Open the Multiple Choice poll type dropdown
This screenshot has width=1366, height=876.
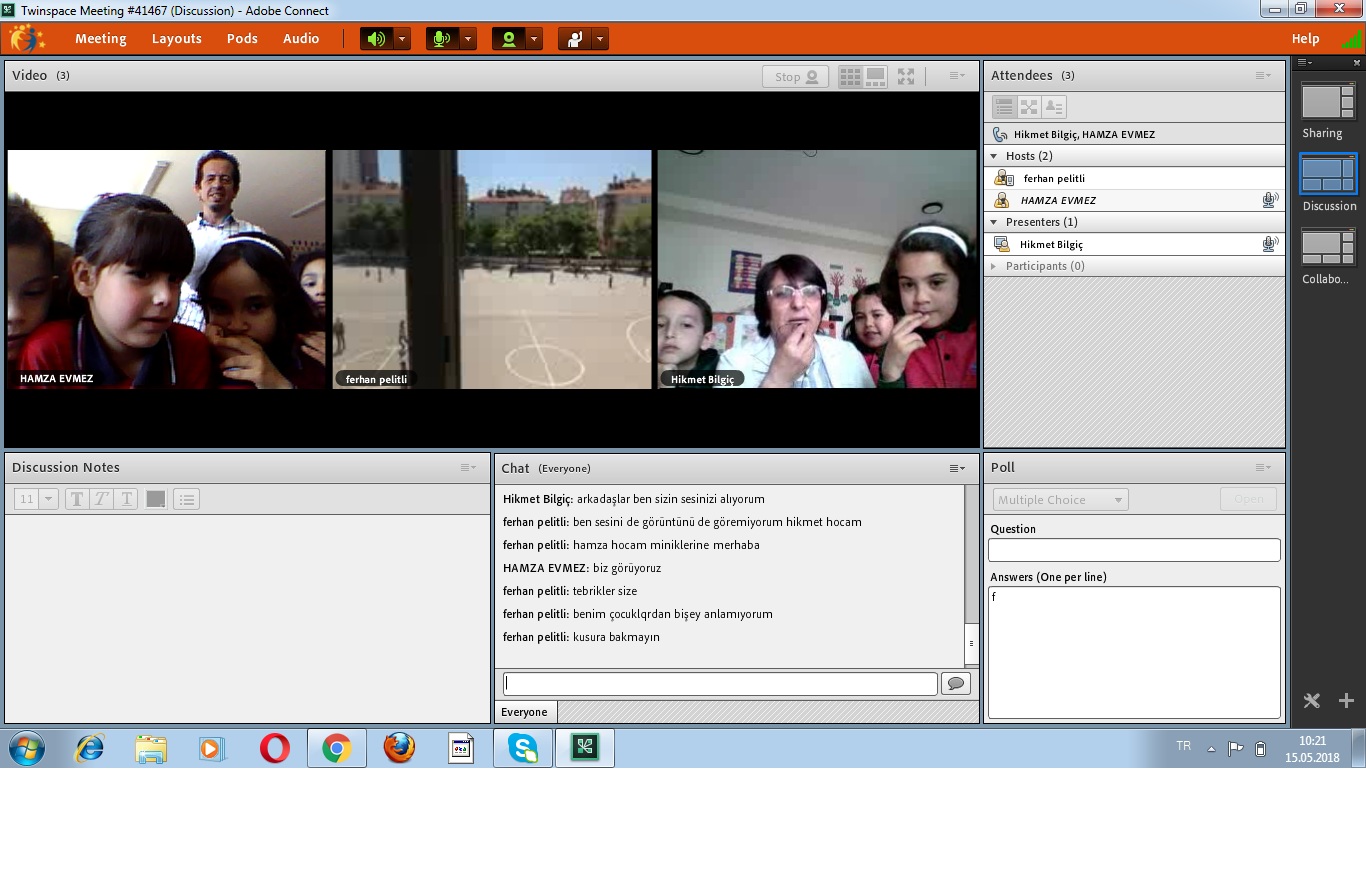click(x=1060, y=500)
